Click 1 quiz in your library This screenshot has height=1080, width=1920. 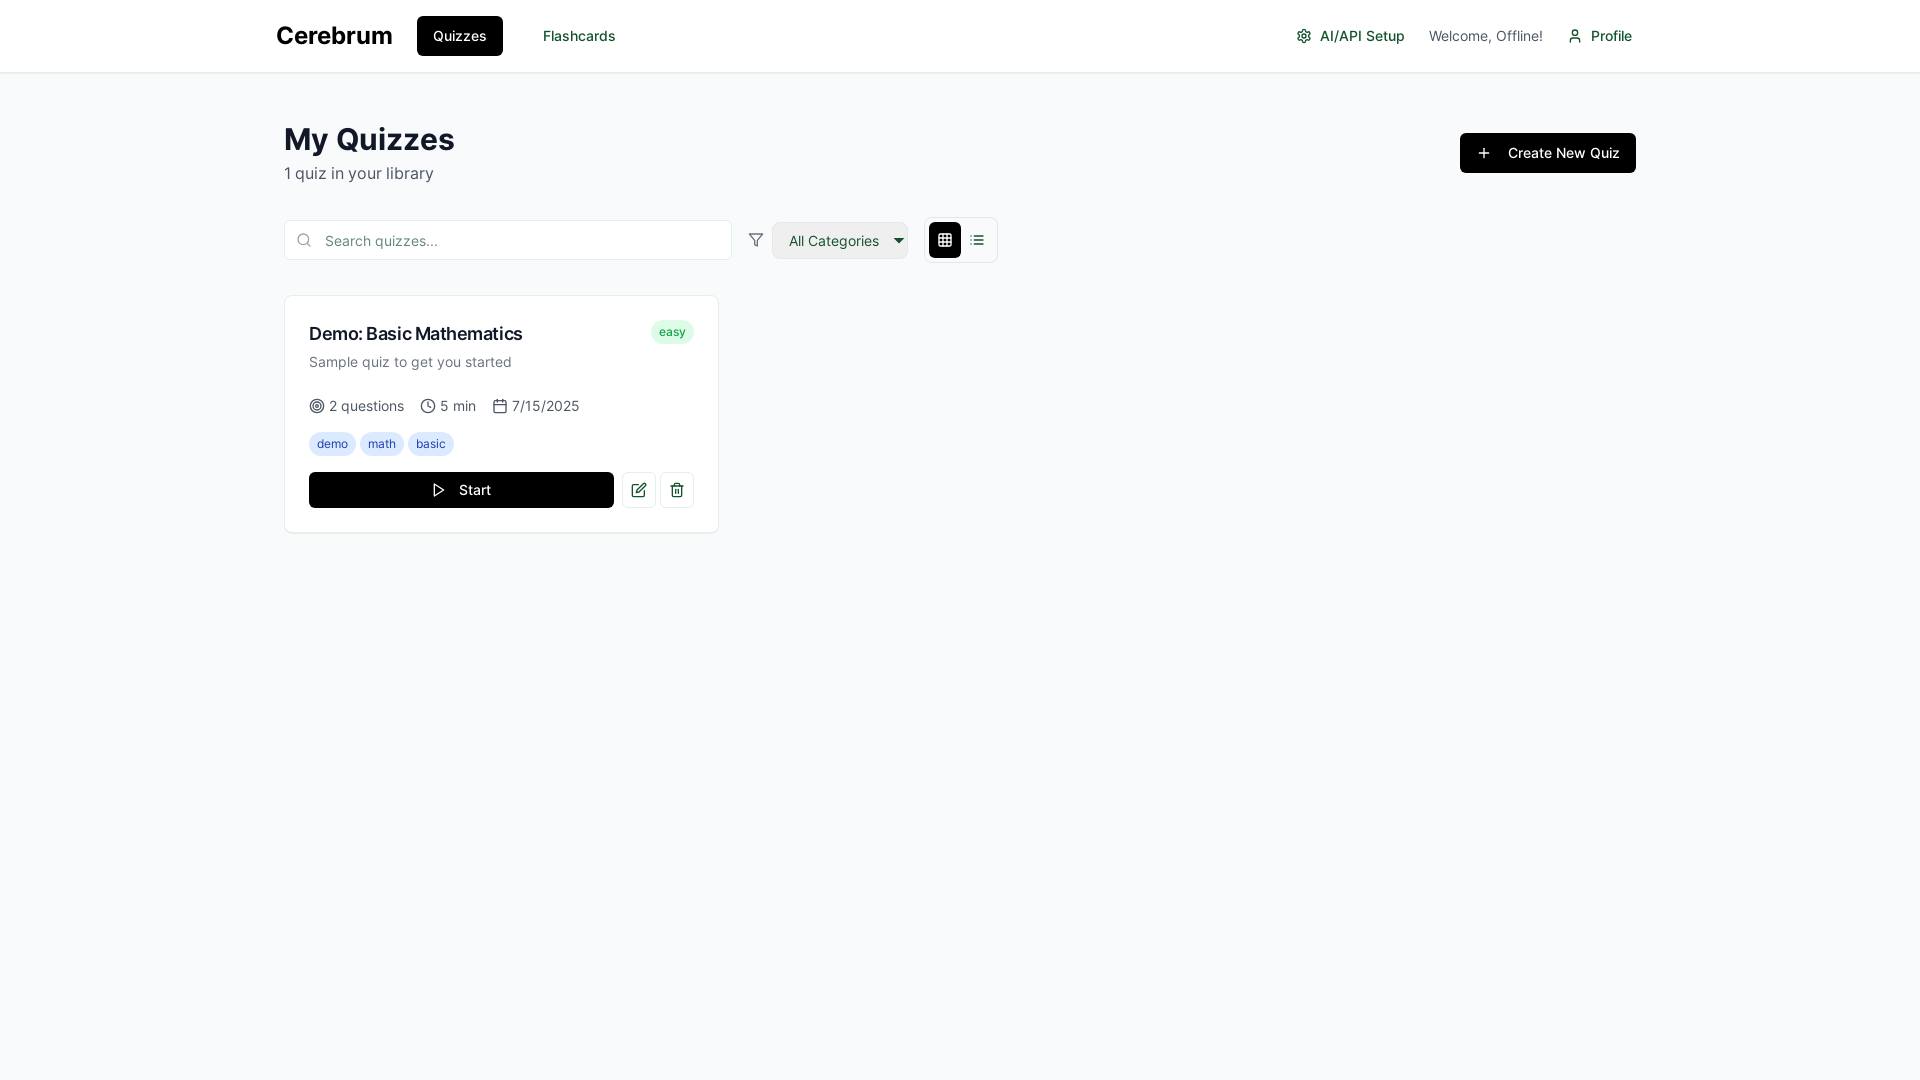coord(359,174)
